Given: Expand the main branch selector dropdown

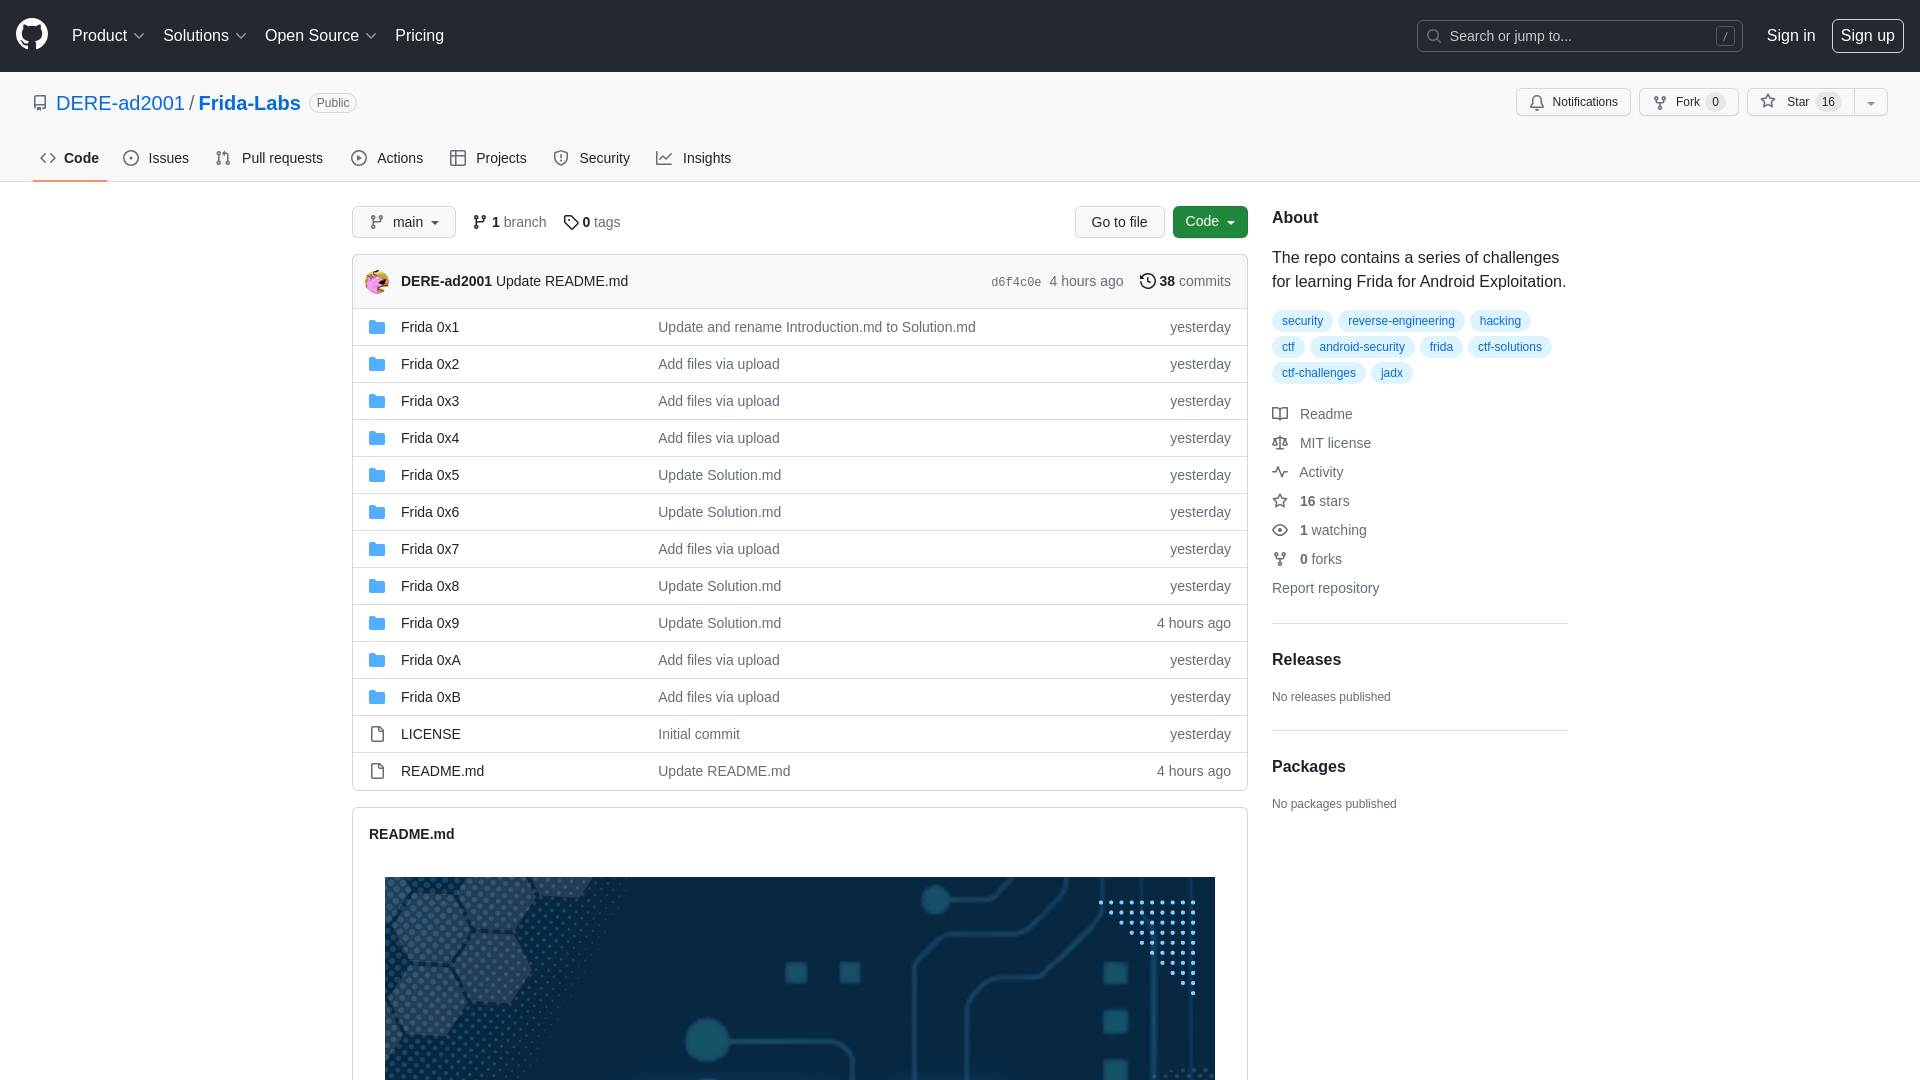Looking at the screenshot, I should pos(404,222).
